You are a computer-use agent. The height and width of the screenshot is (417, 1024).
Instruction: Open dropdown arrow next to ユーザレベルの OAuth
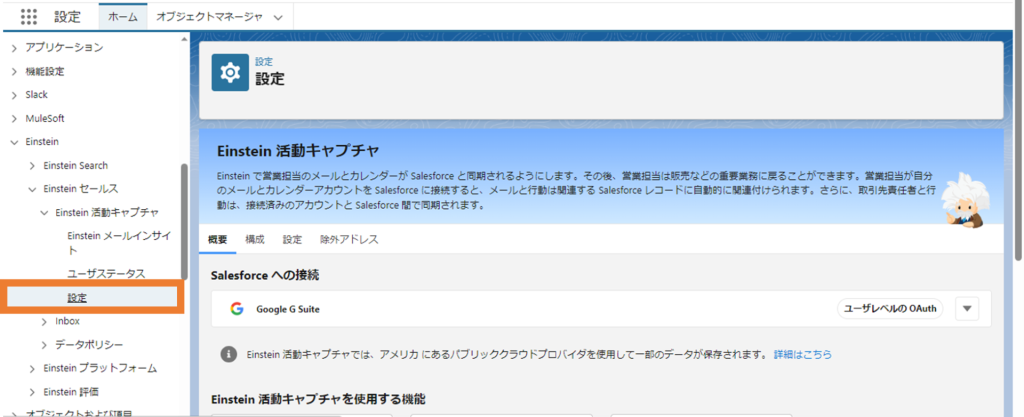967,309
